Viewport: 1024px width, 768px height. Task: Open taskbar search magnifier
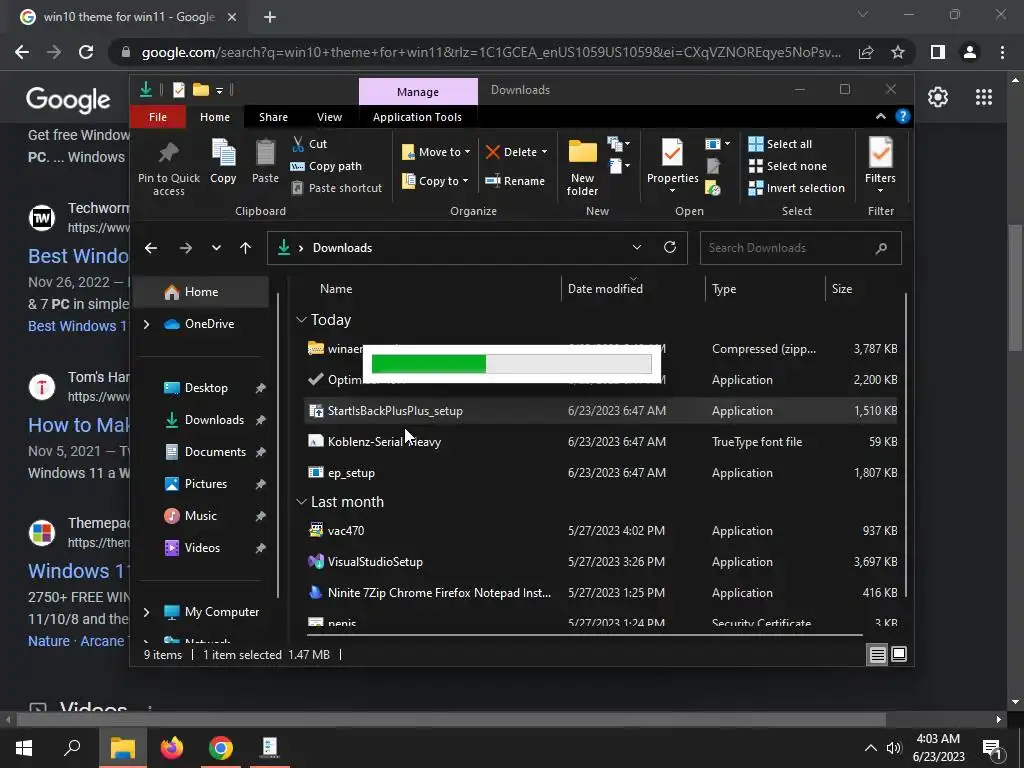(x=72, y=747)
